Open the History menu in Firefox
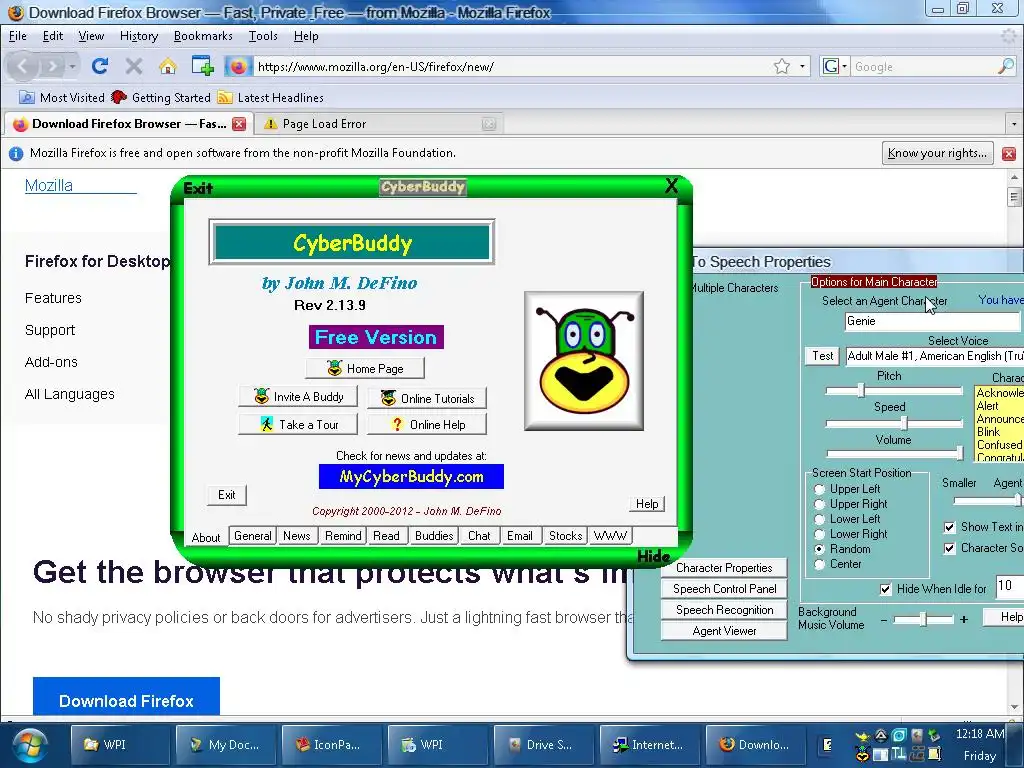1024x768 pixels. point(138,36)
